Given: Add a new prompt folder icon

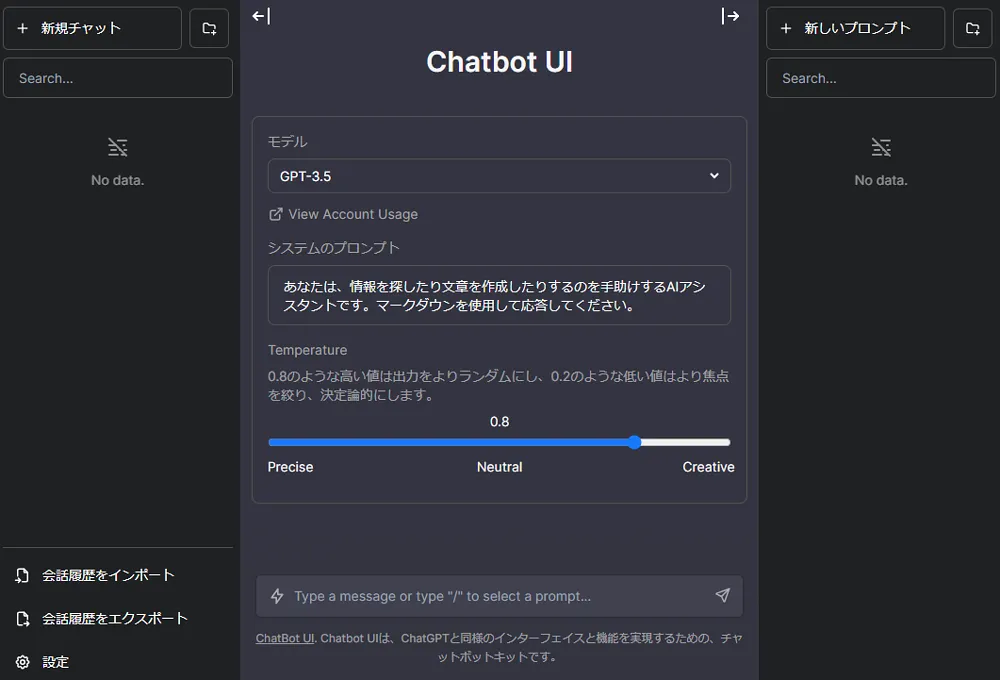Looking at the screenshot, I should [973, 28].
